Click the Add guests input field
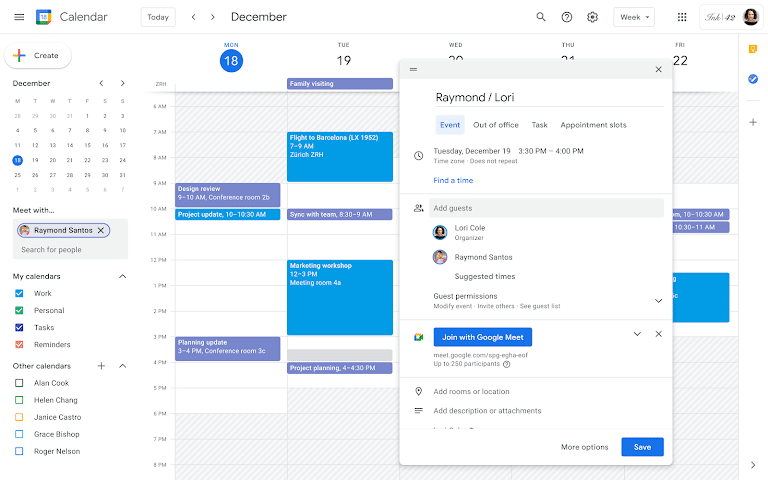Viewport: 768px width, 480px height. tap(546, 208)
